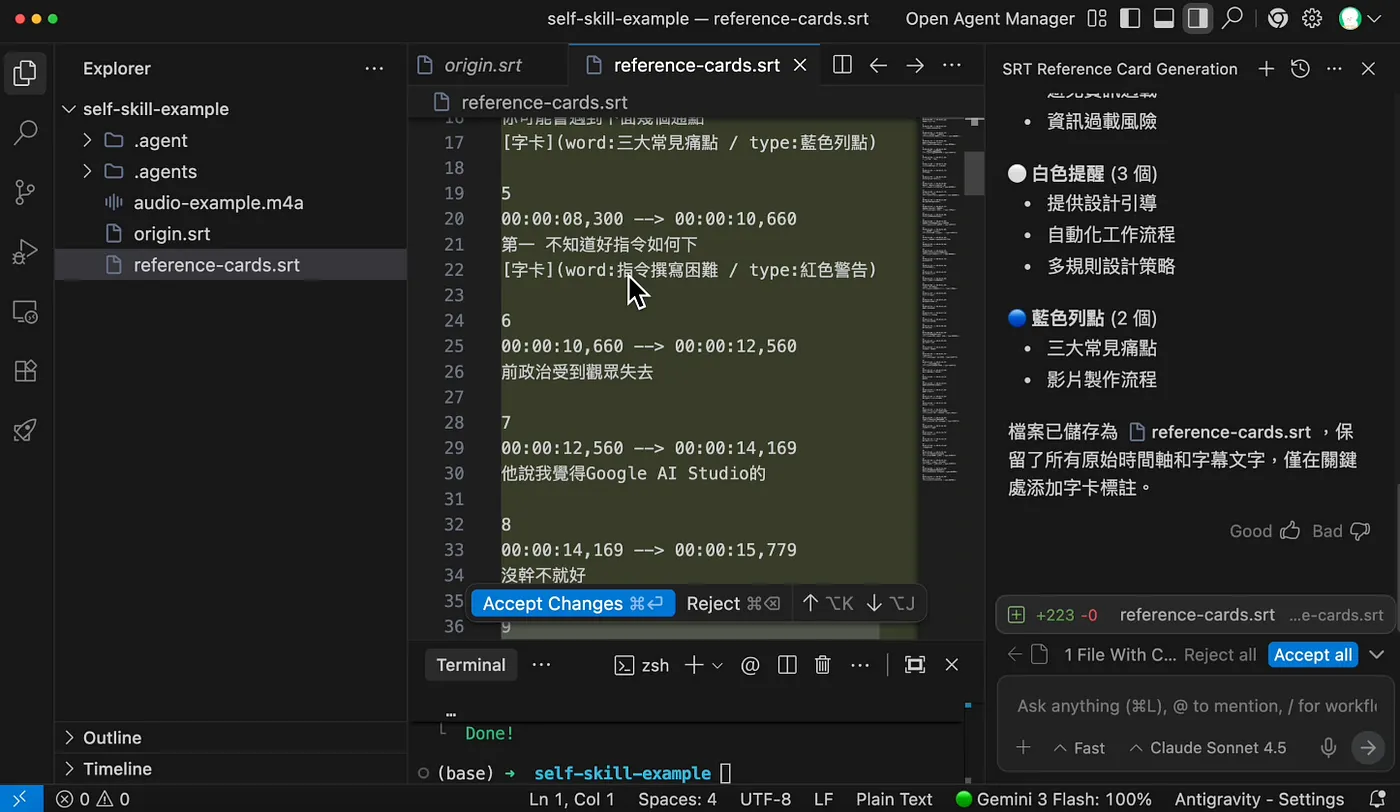Screen dimensions: 1400x812
Task: Expand the Outline section
Action: 230,738
